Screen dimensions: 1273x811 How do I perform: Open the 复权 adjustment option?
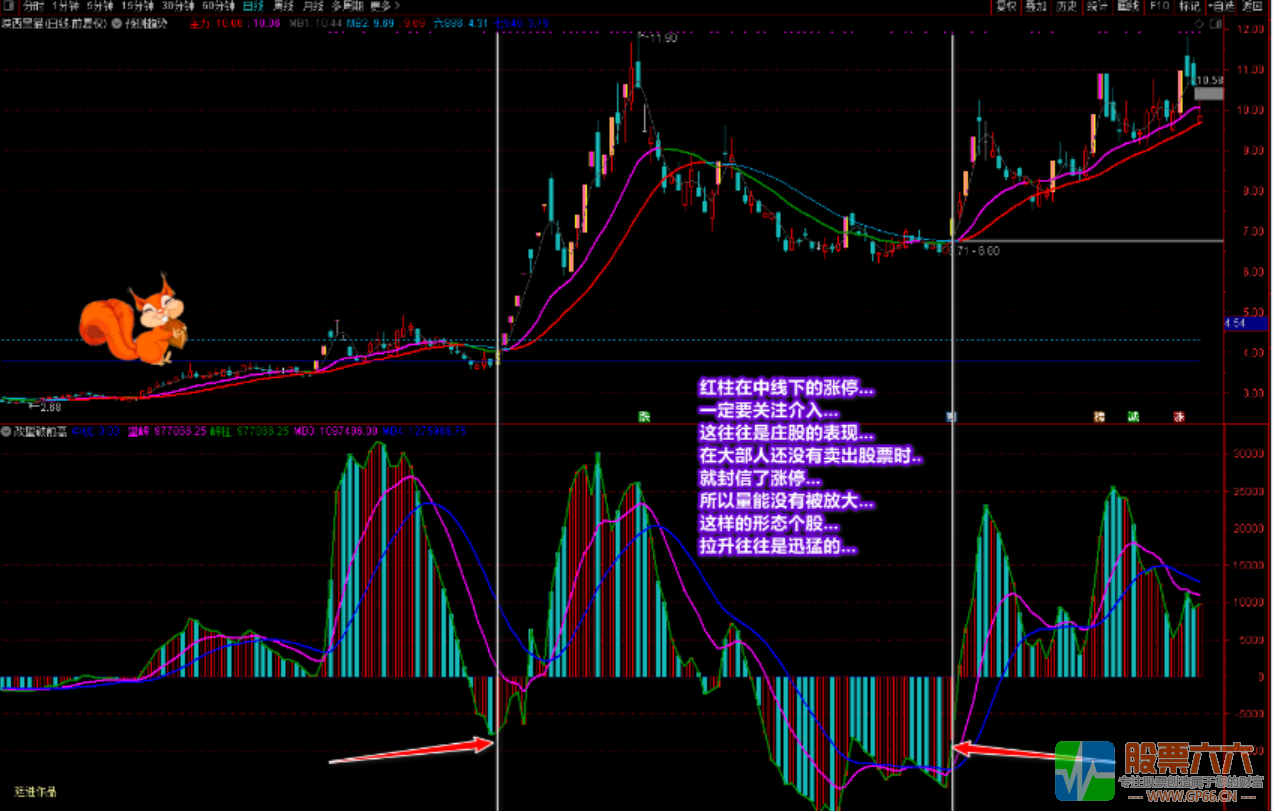tap(1006, 5)
